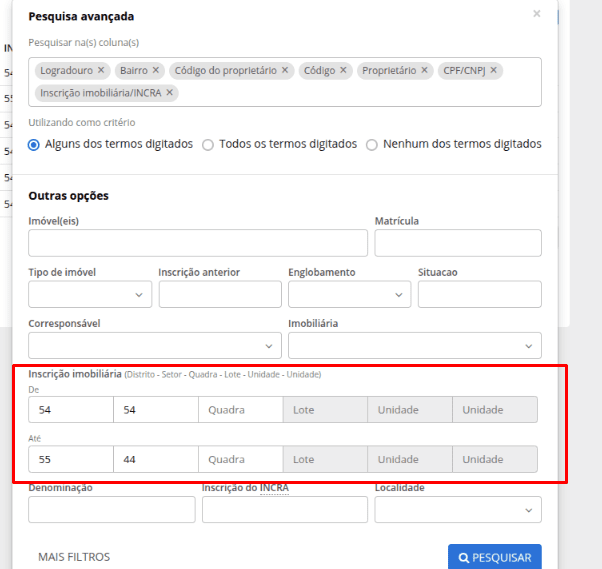The height and width of the screenshot is (569, 602).
Task: Remove the Código do proprietário tag
Action: (x=285, y=71)
